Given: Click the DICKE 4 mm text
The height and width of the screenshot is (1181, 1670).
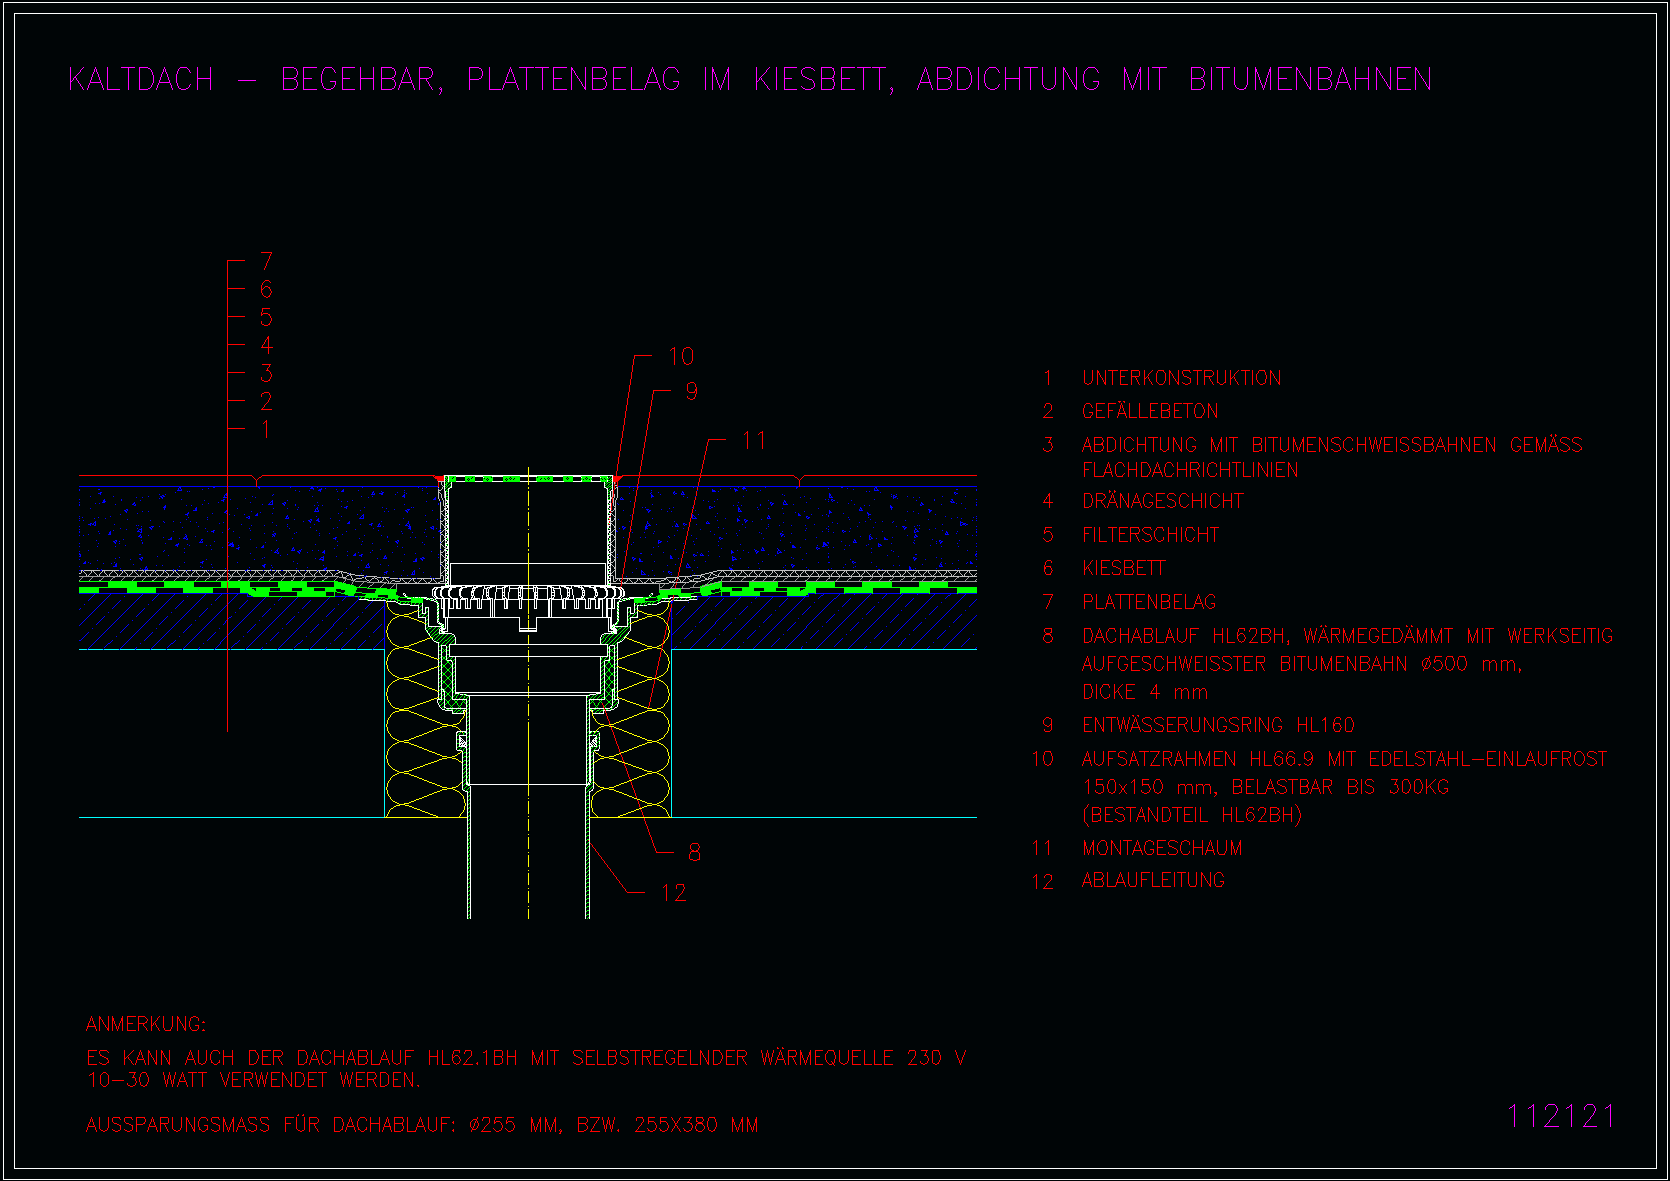Looking at the screenshot, I should pos(1145,692).
